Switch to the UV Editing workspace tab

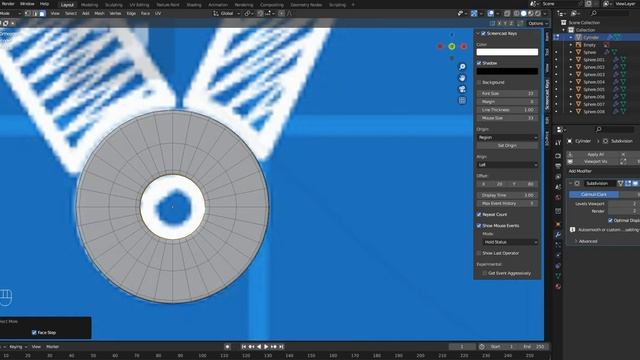click(x=140, y=5)
